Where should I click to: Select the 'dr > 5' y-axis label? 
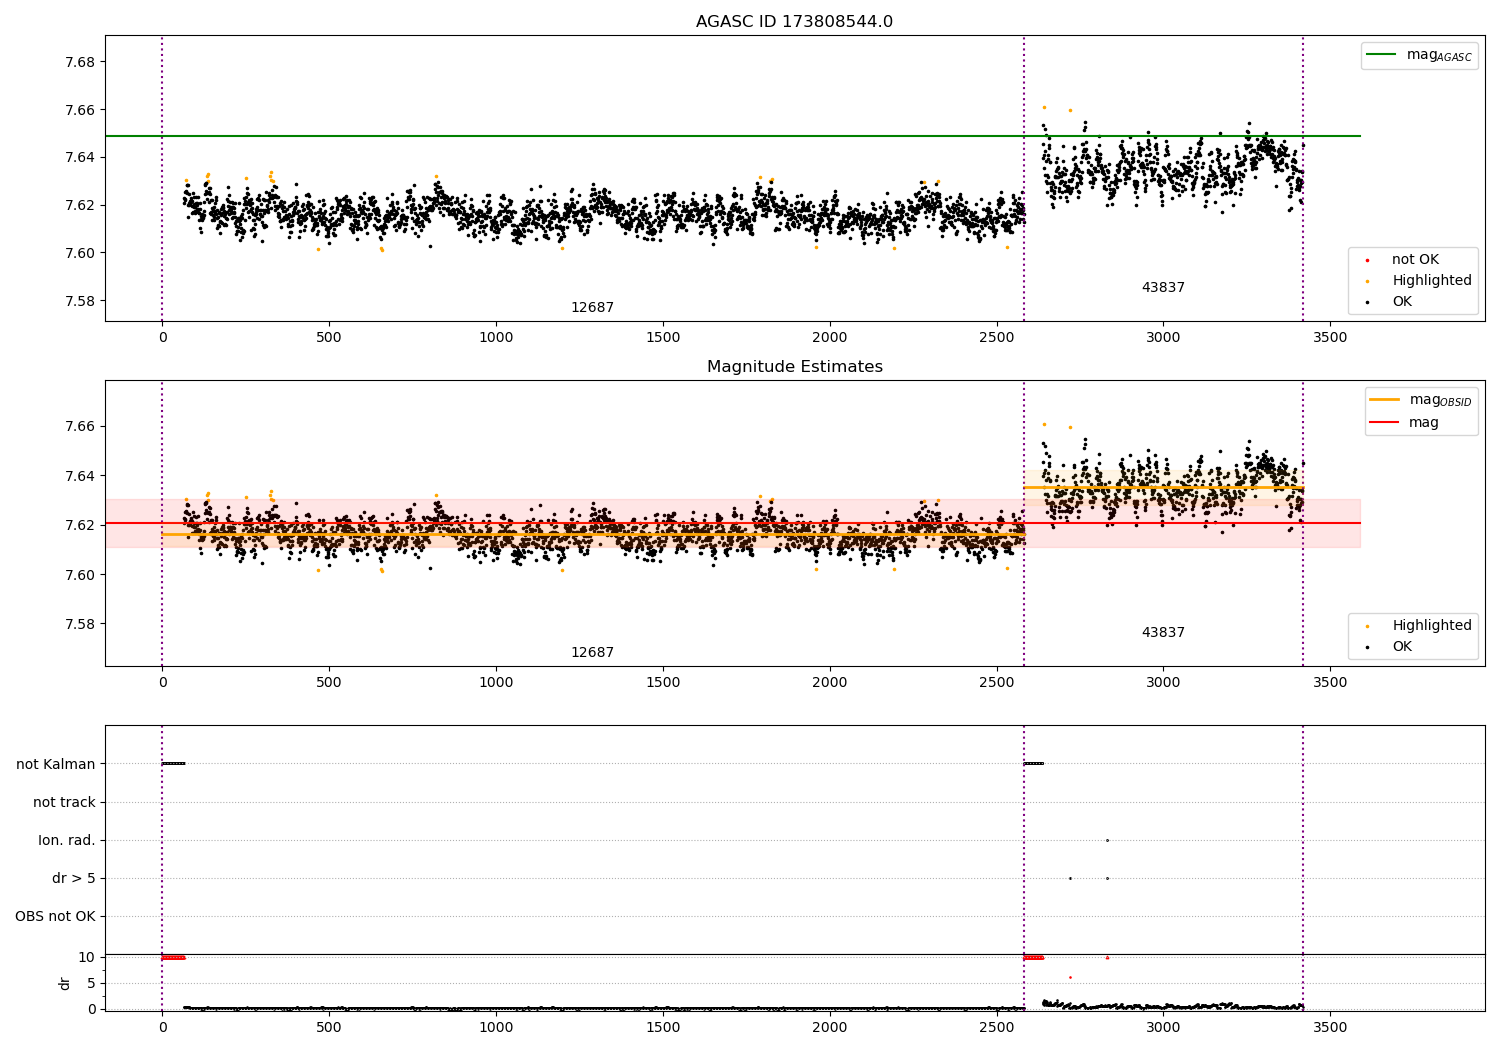point(74,878)
